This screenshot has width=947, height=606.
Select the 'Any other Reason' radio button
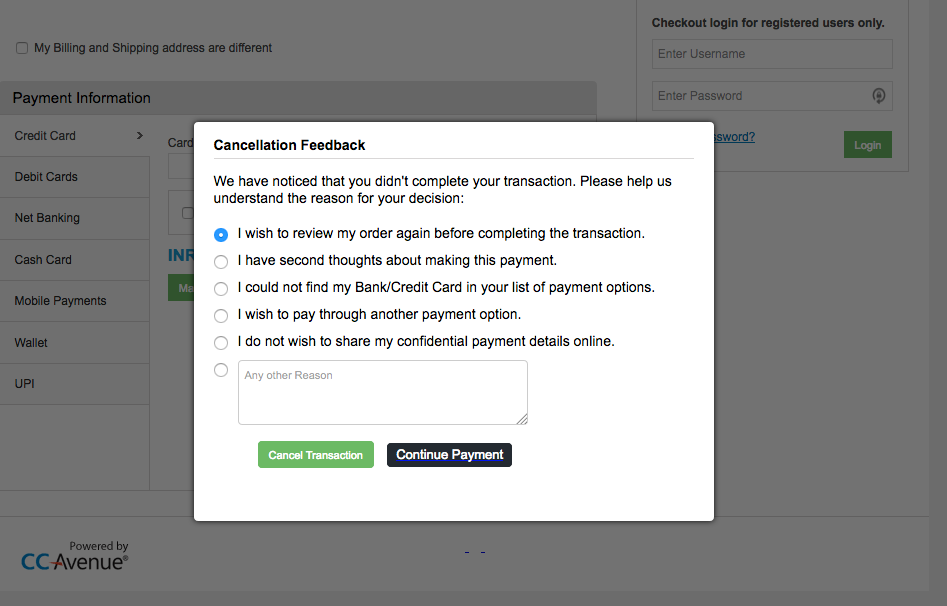tap(221, 370)
